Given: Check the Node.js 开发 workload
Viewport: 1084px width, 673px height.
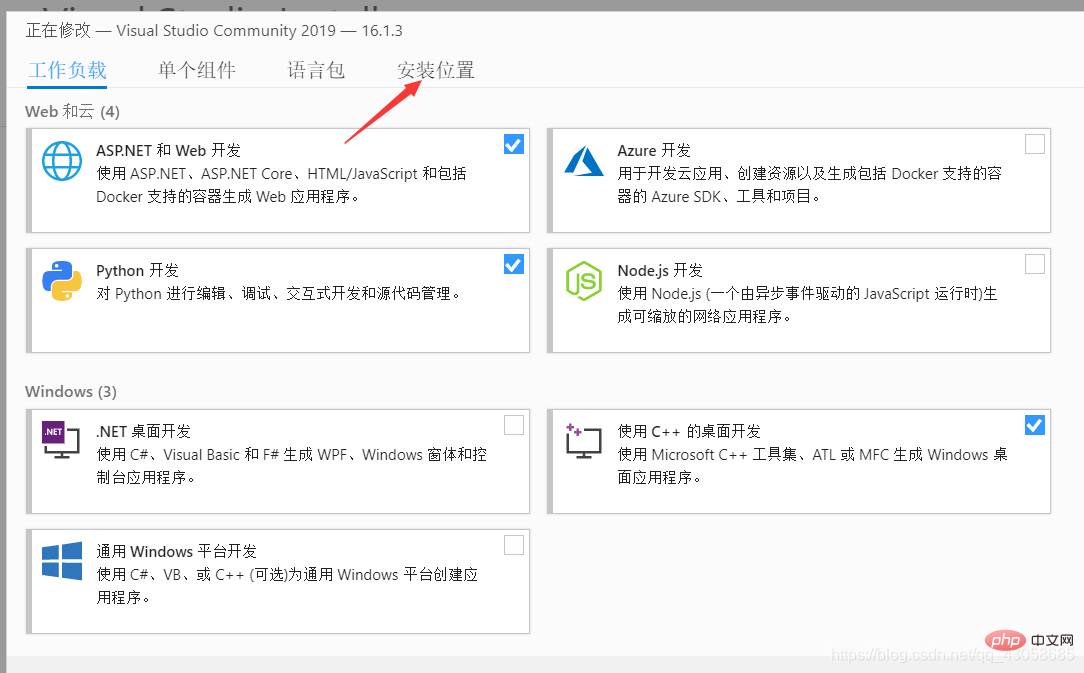Looking at the screenshot, I should pos(1034,264).
